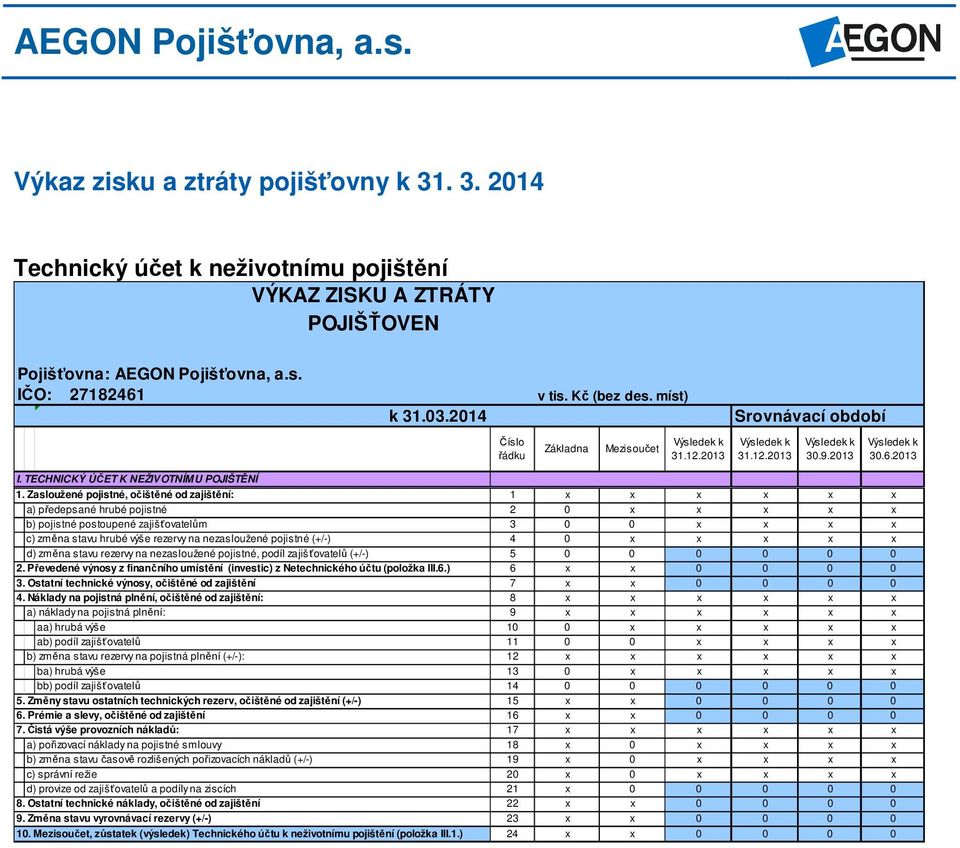Click row 'b) změna stavu rezervy na pojistná plnění (+/-):'

(469, 656)
